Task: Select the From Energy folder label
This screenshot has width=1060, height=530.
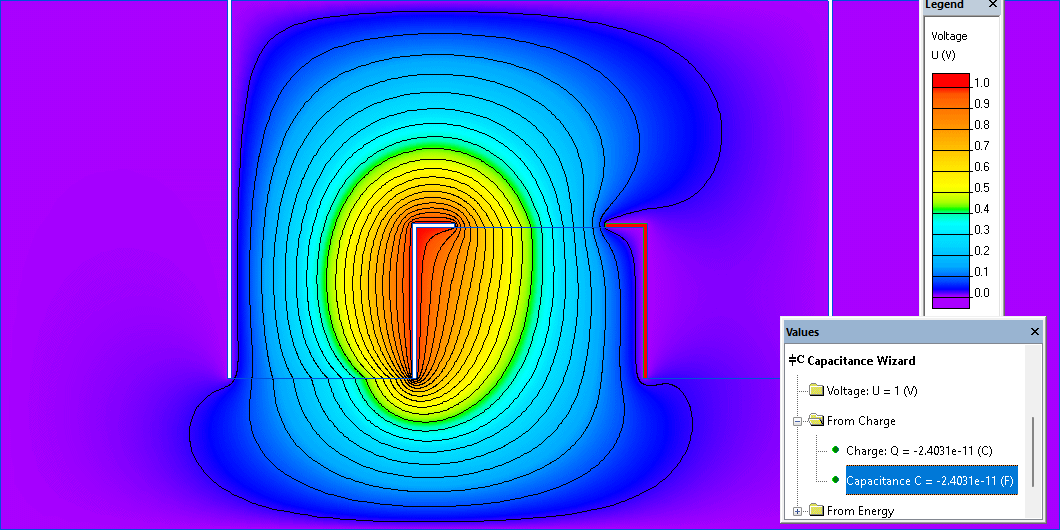Action: coord(860,511)
